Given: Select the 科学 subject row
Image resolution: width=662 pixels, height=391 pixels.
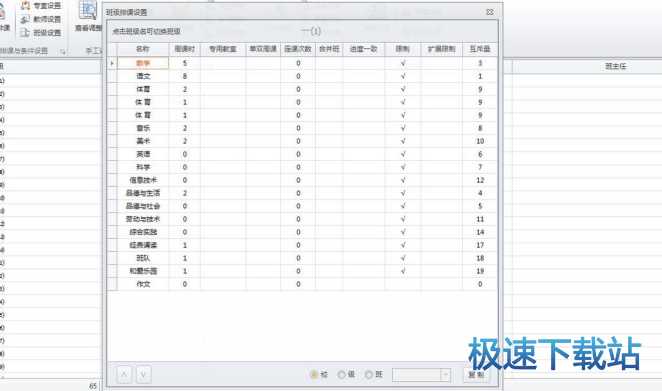Looking at the screenshot, I should [x=302, y=167].
